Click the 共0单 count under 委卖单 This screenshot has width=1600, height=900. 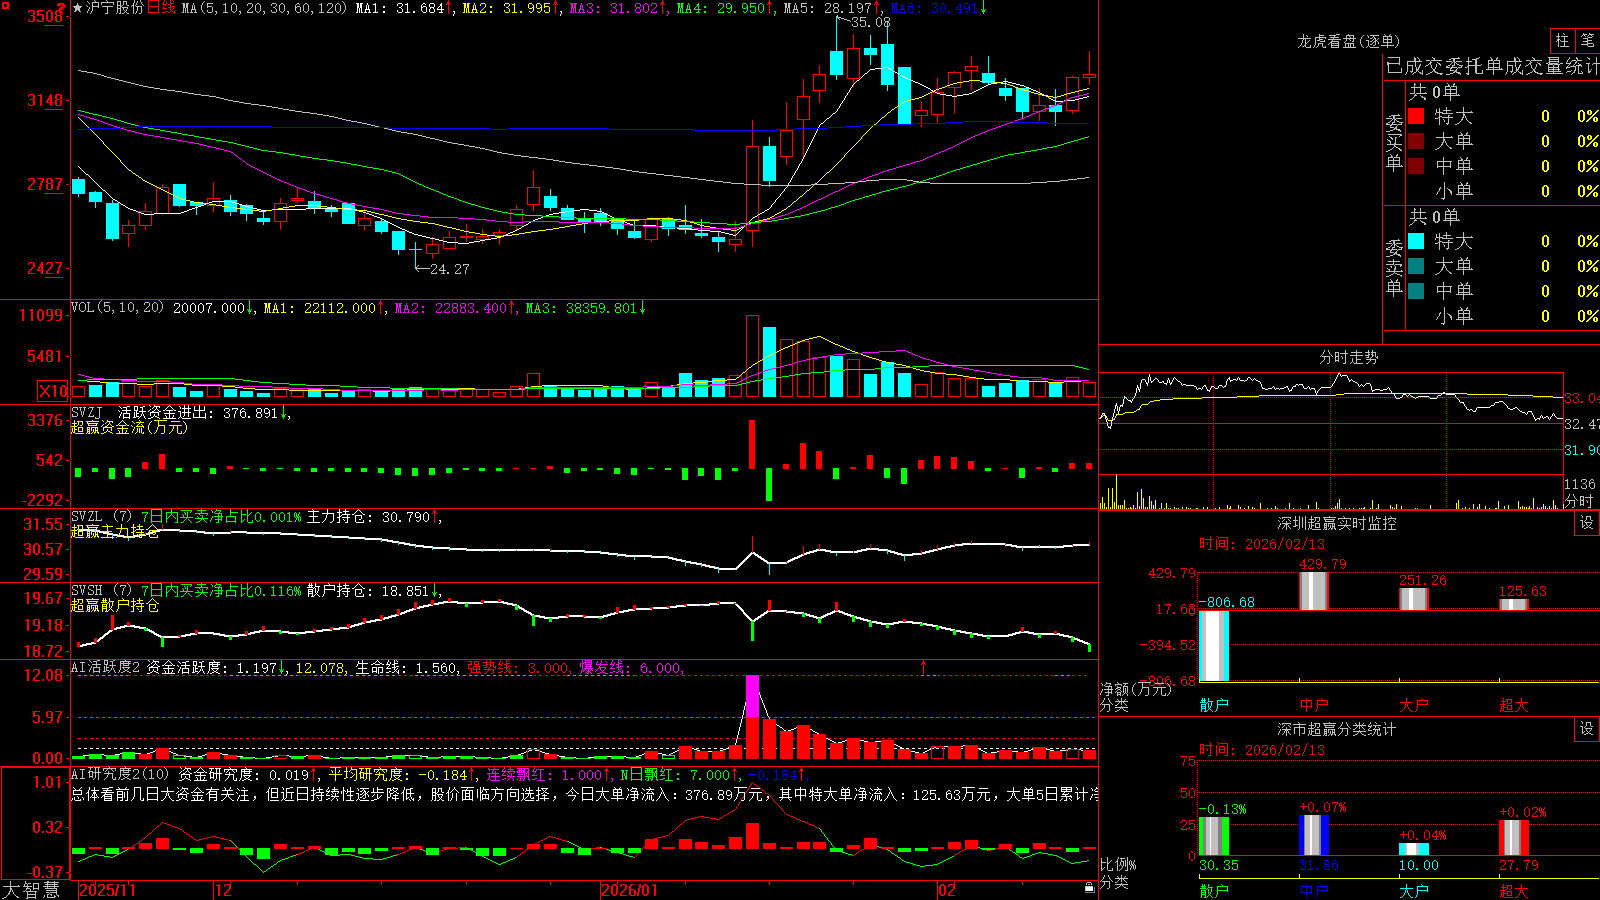tap(1434, 216)
